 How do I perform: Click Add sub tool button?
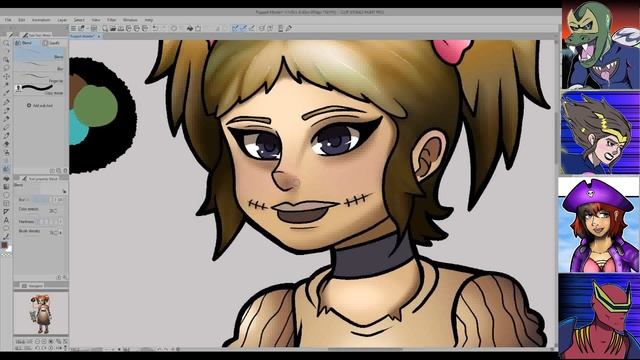(40, 105)
